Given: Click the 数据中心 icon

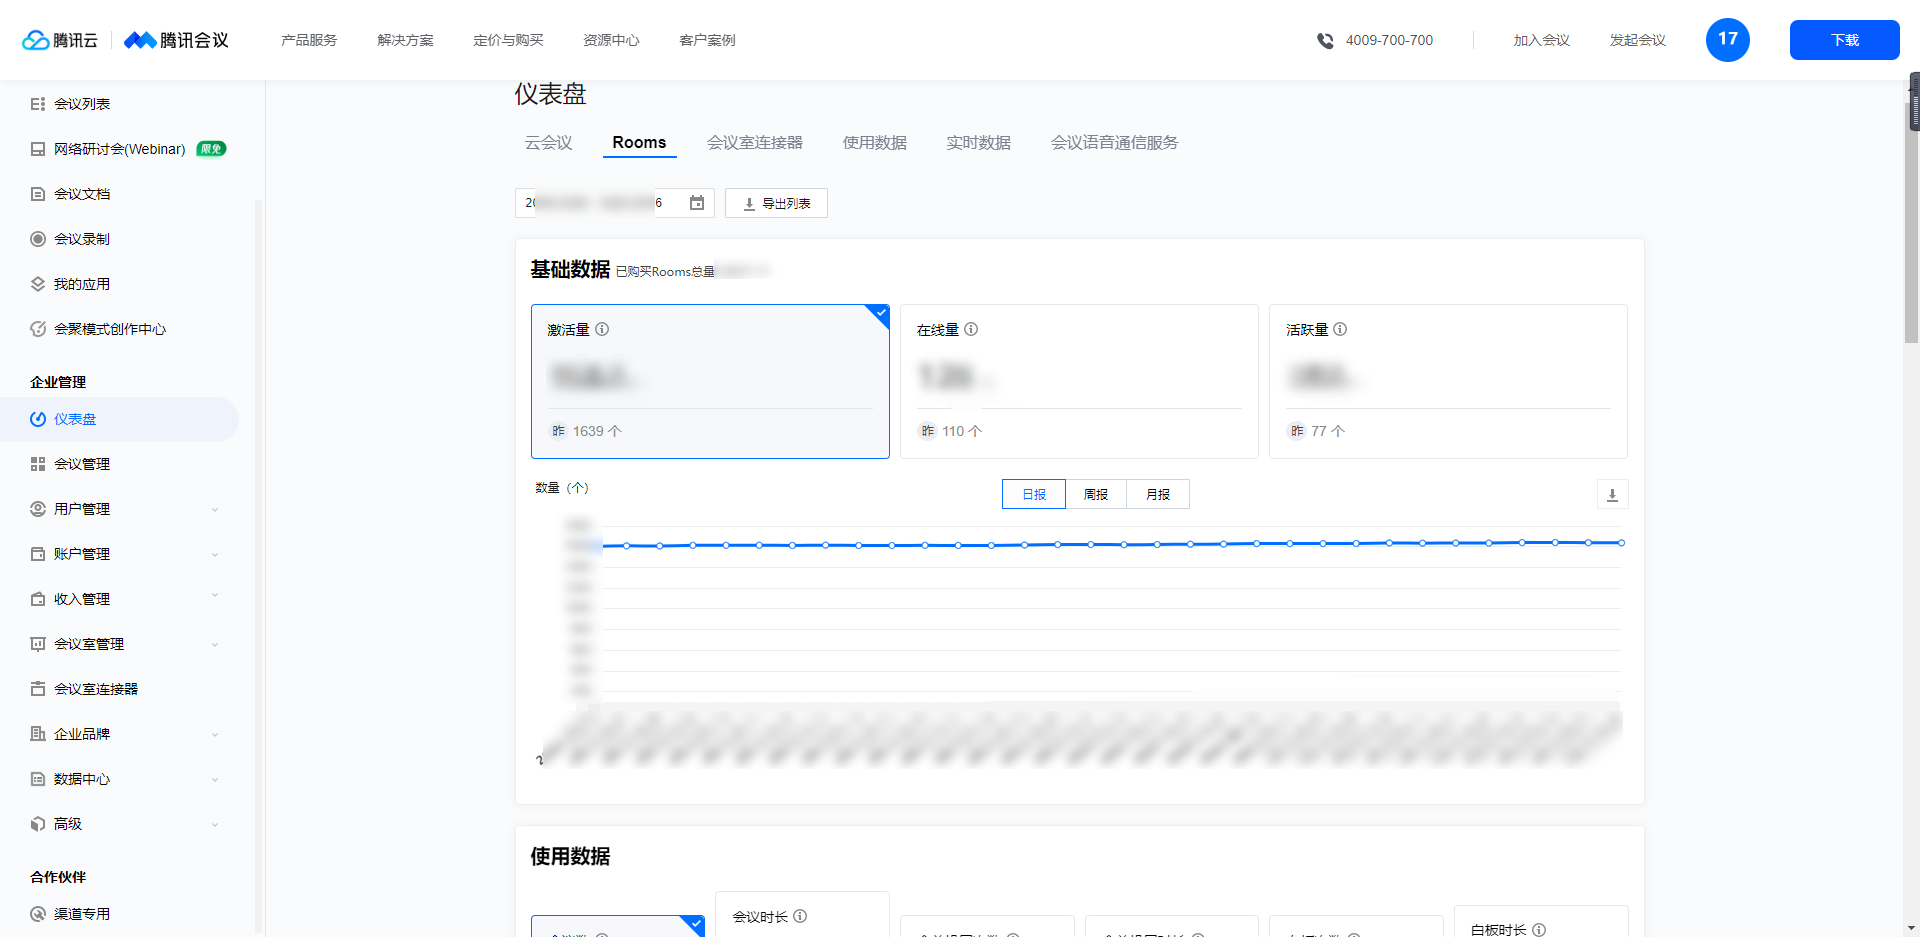Looking at the screenshot, I should click(38, 779).
